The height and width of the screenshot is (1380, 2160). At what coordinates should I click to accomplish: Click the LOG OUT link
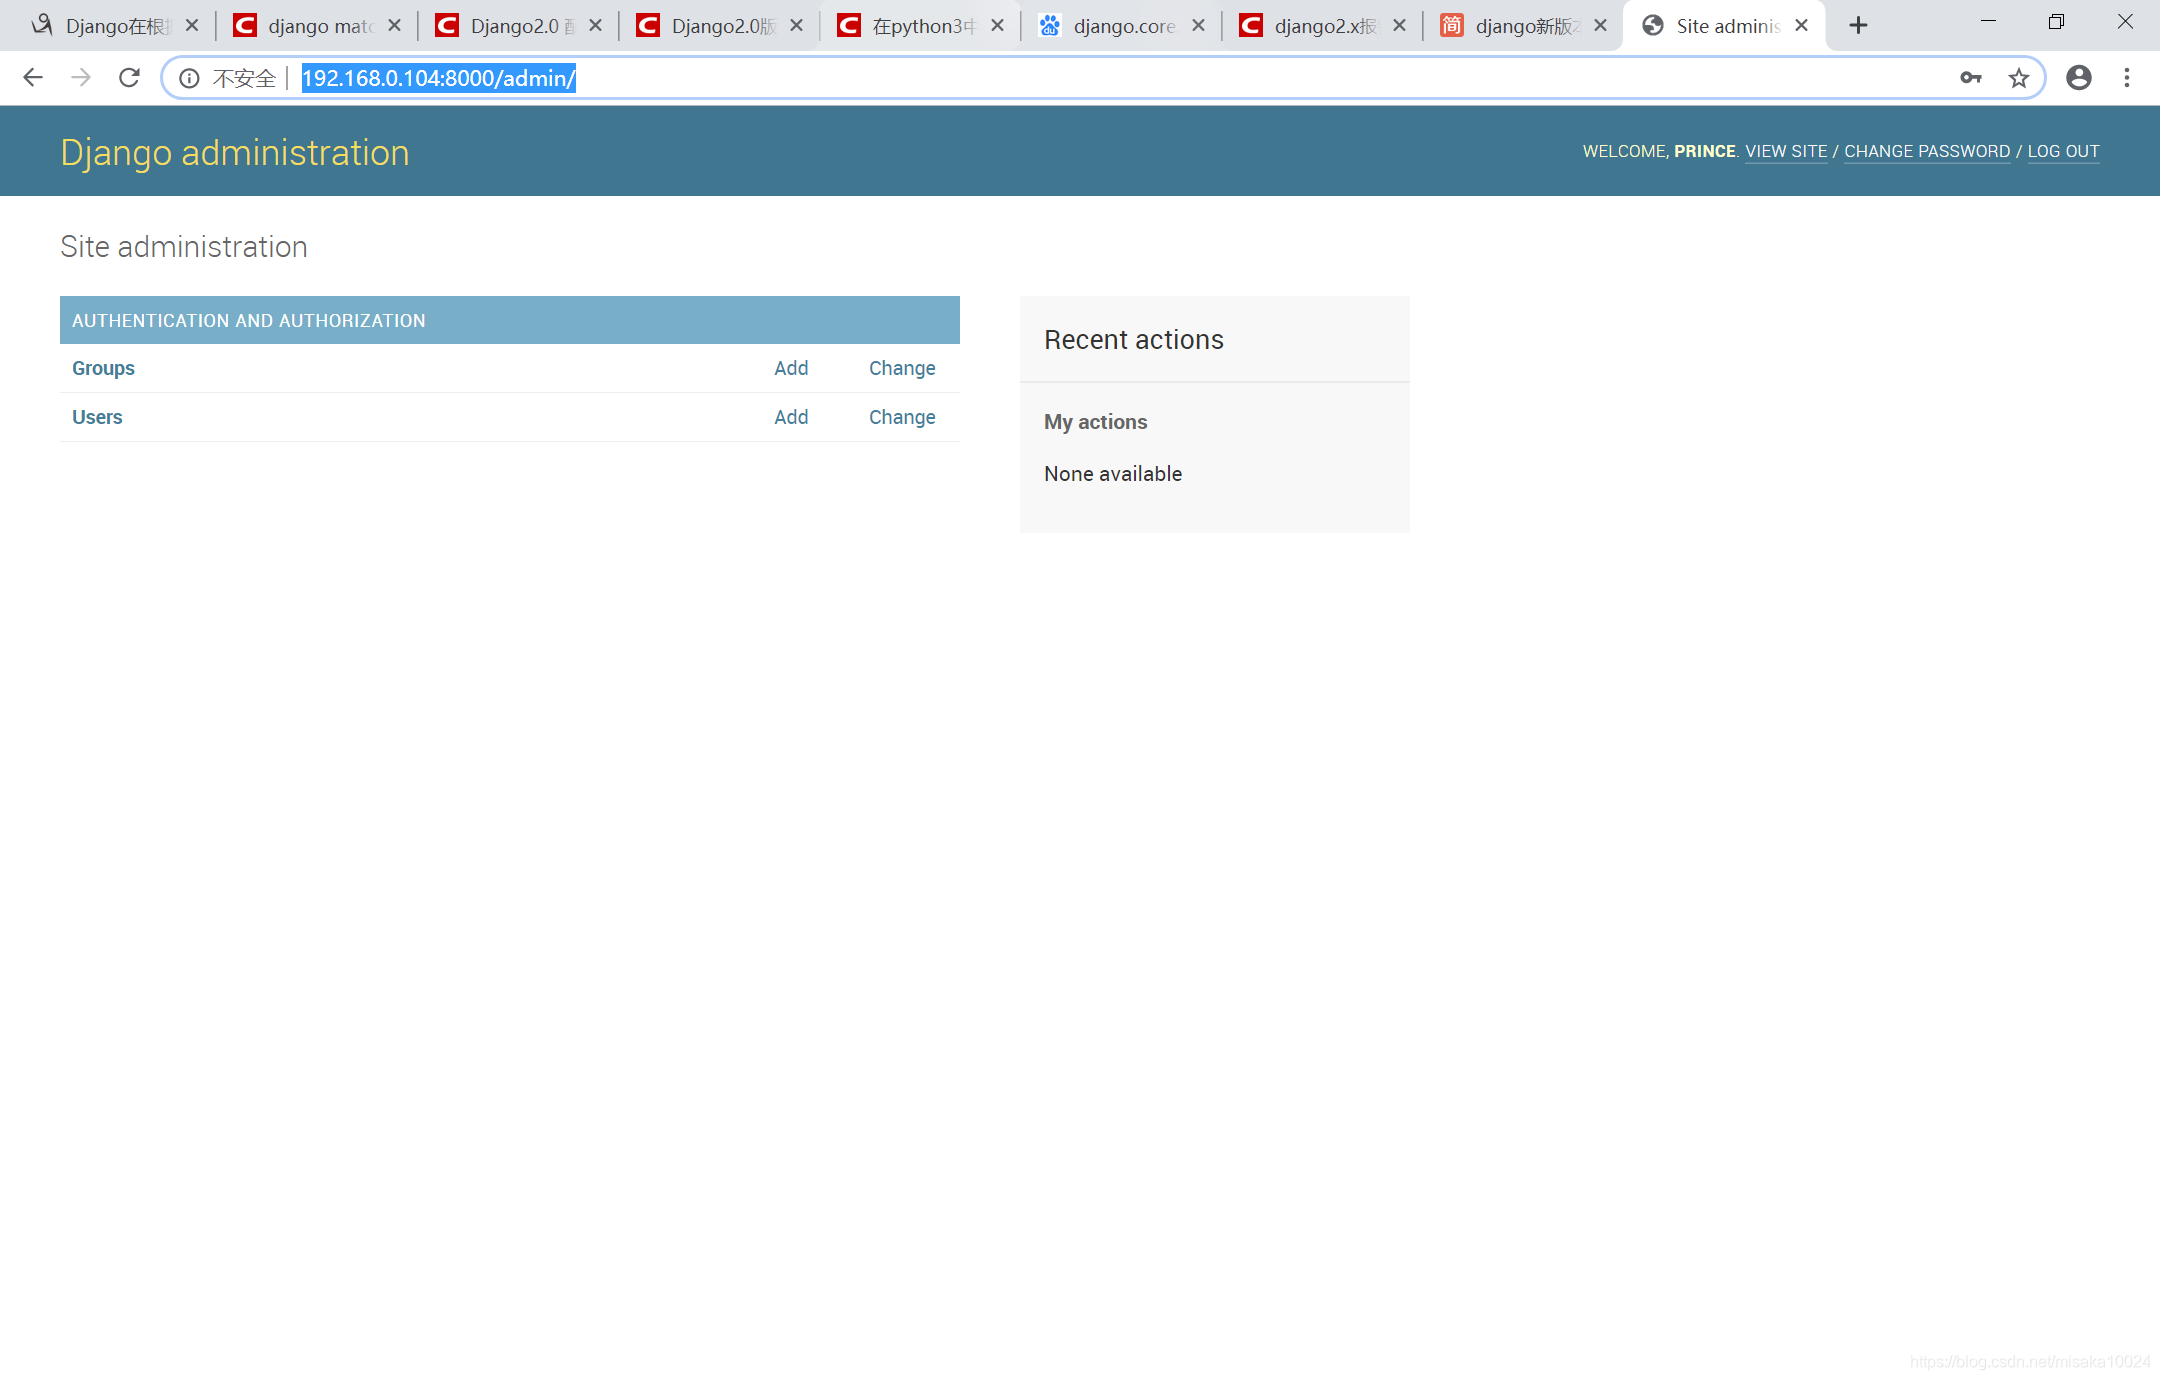2063,151
